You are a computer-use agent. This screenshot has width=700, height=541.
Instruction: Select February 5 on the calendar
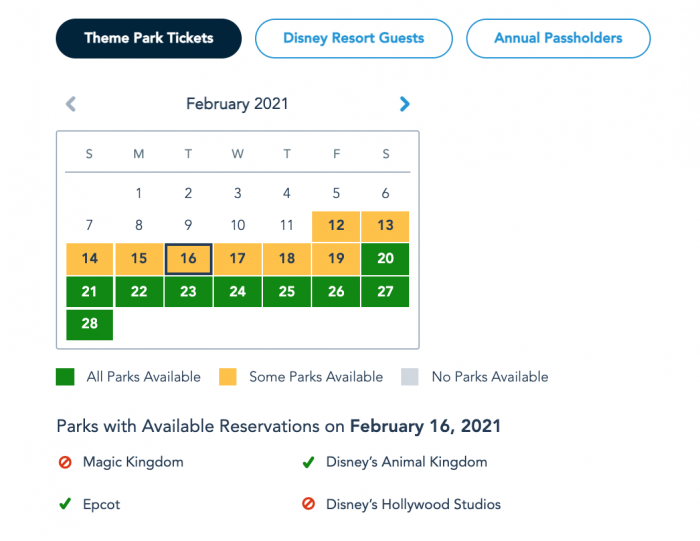(336, 194)
